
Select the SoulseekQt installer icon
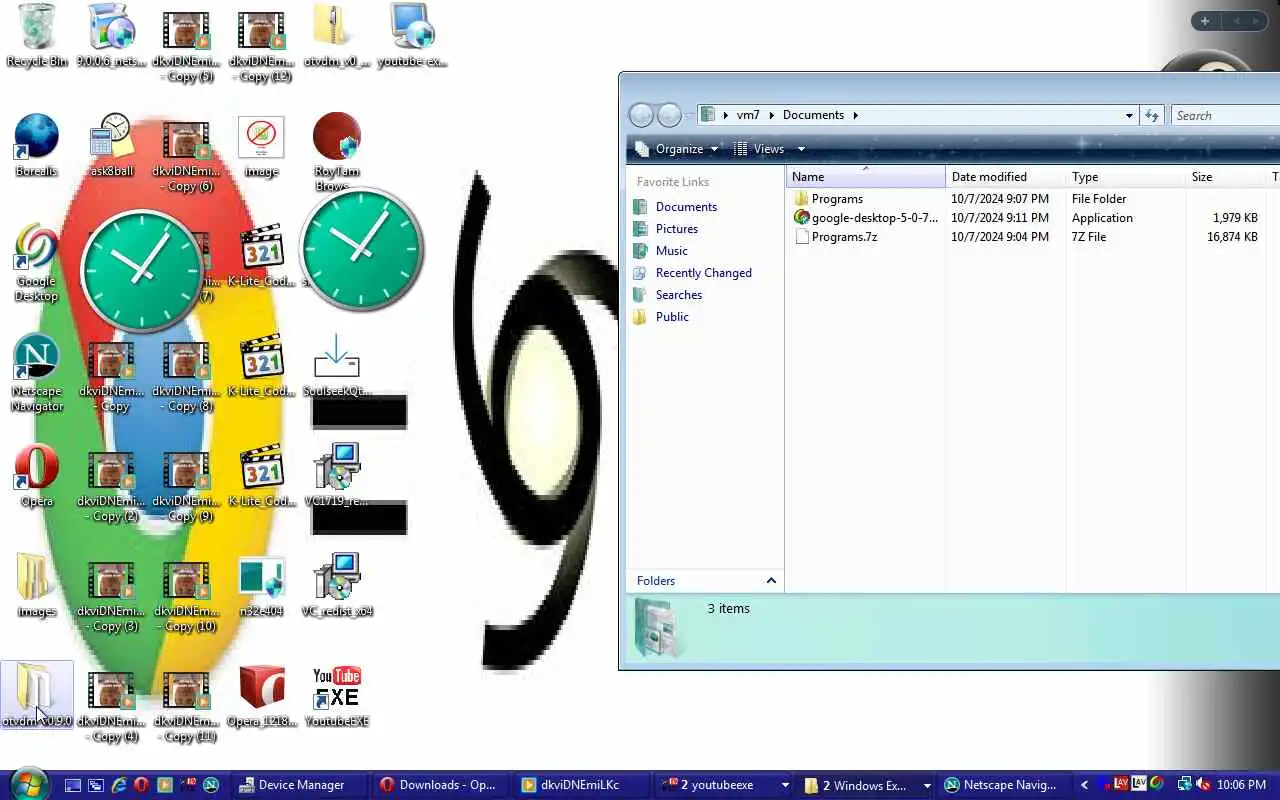point(337,365)
